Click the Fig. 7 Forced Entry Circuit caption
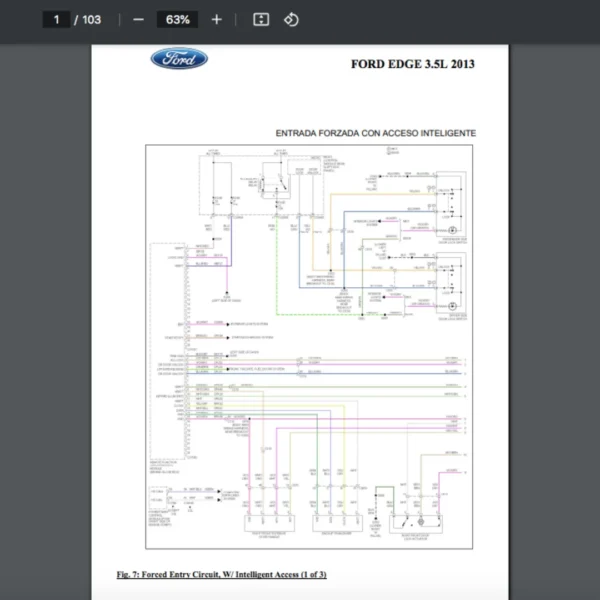This screenshot has width=600, height=600. coord(221,574)
